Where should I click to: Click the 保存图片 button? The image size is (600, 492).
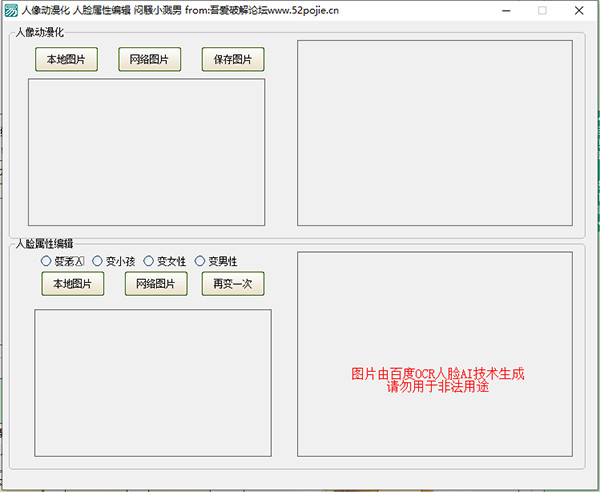coord(233,59)
